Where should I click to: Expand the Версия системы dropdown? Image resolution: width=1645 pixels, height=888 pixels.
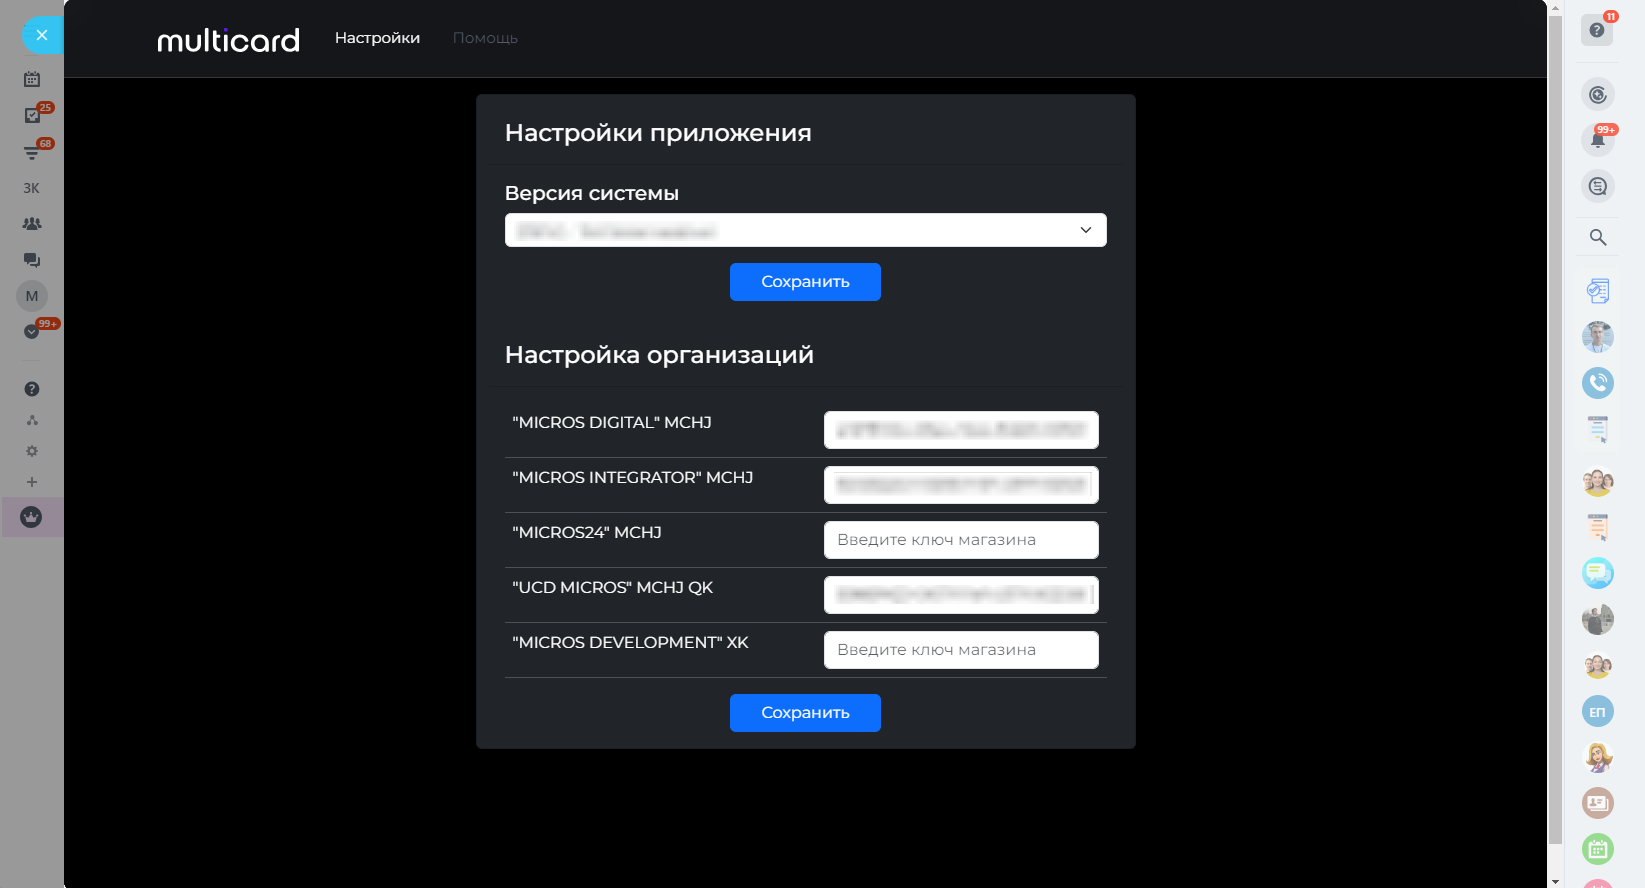805,230
